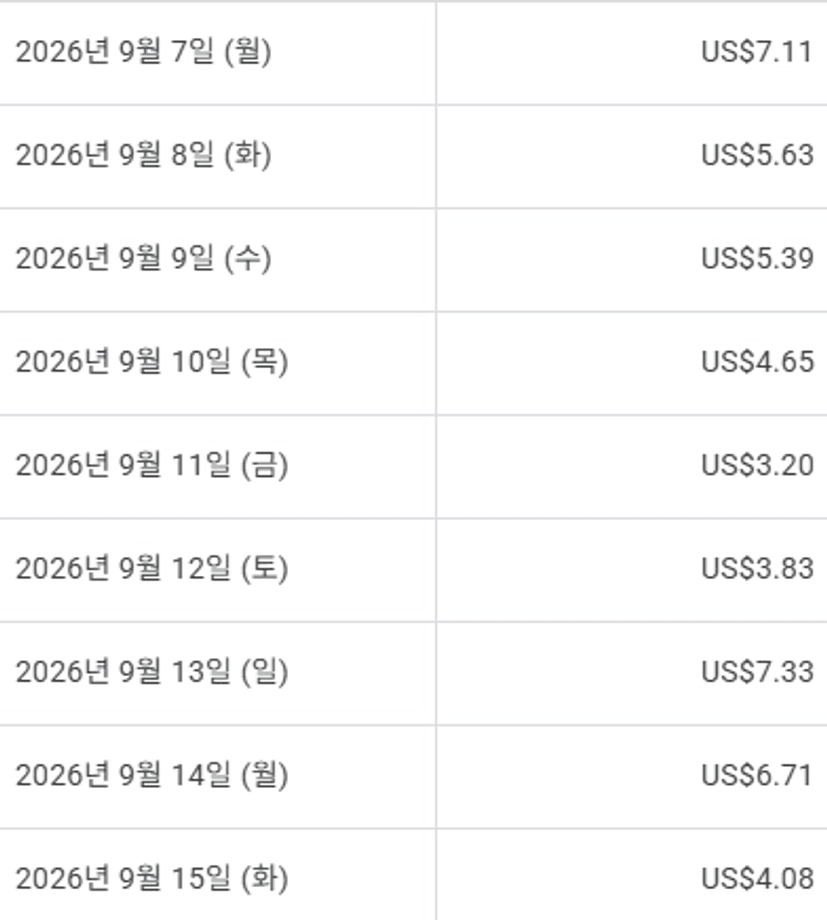Click the US$5.63 amount
The height and width of the screenshot is (920, 827).
[x=757, y=155]
